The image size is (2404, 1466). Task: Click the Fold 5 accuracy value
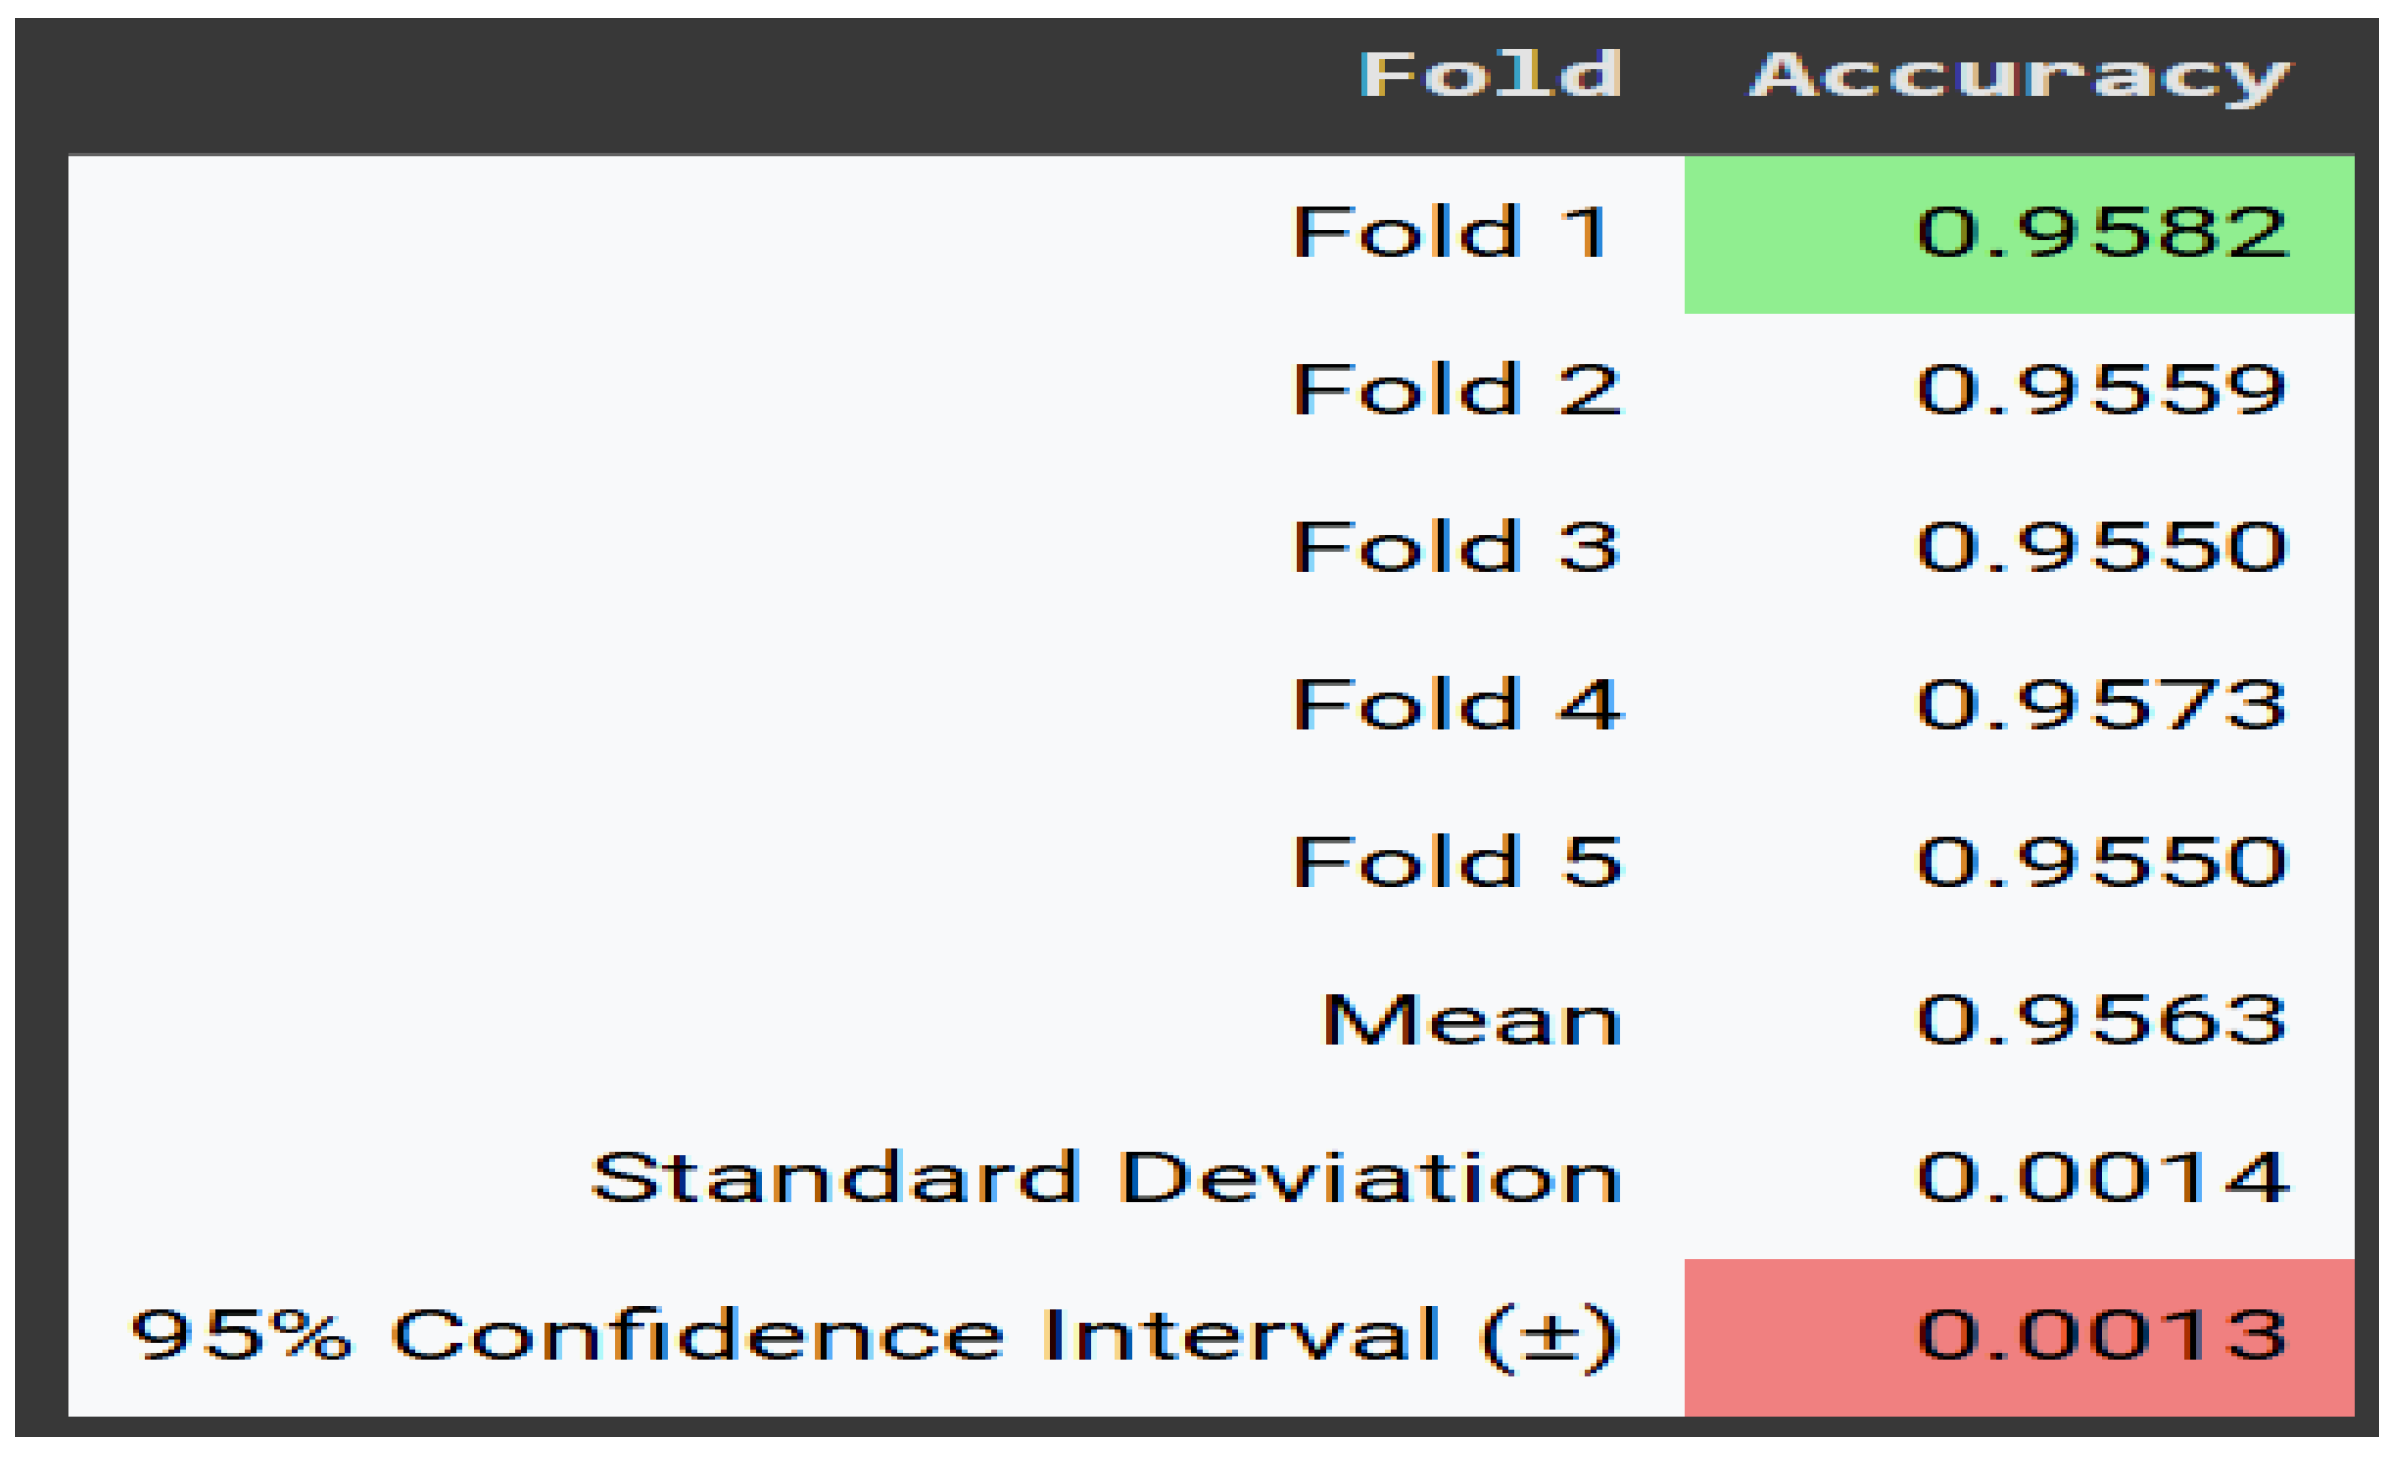click(2102, 861)
